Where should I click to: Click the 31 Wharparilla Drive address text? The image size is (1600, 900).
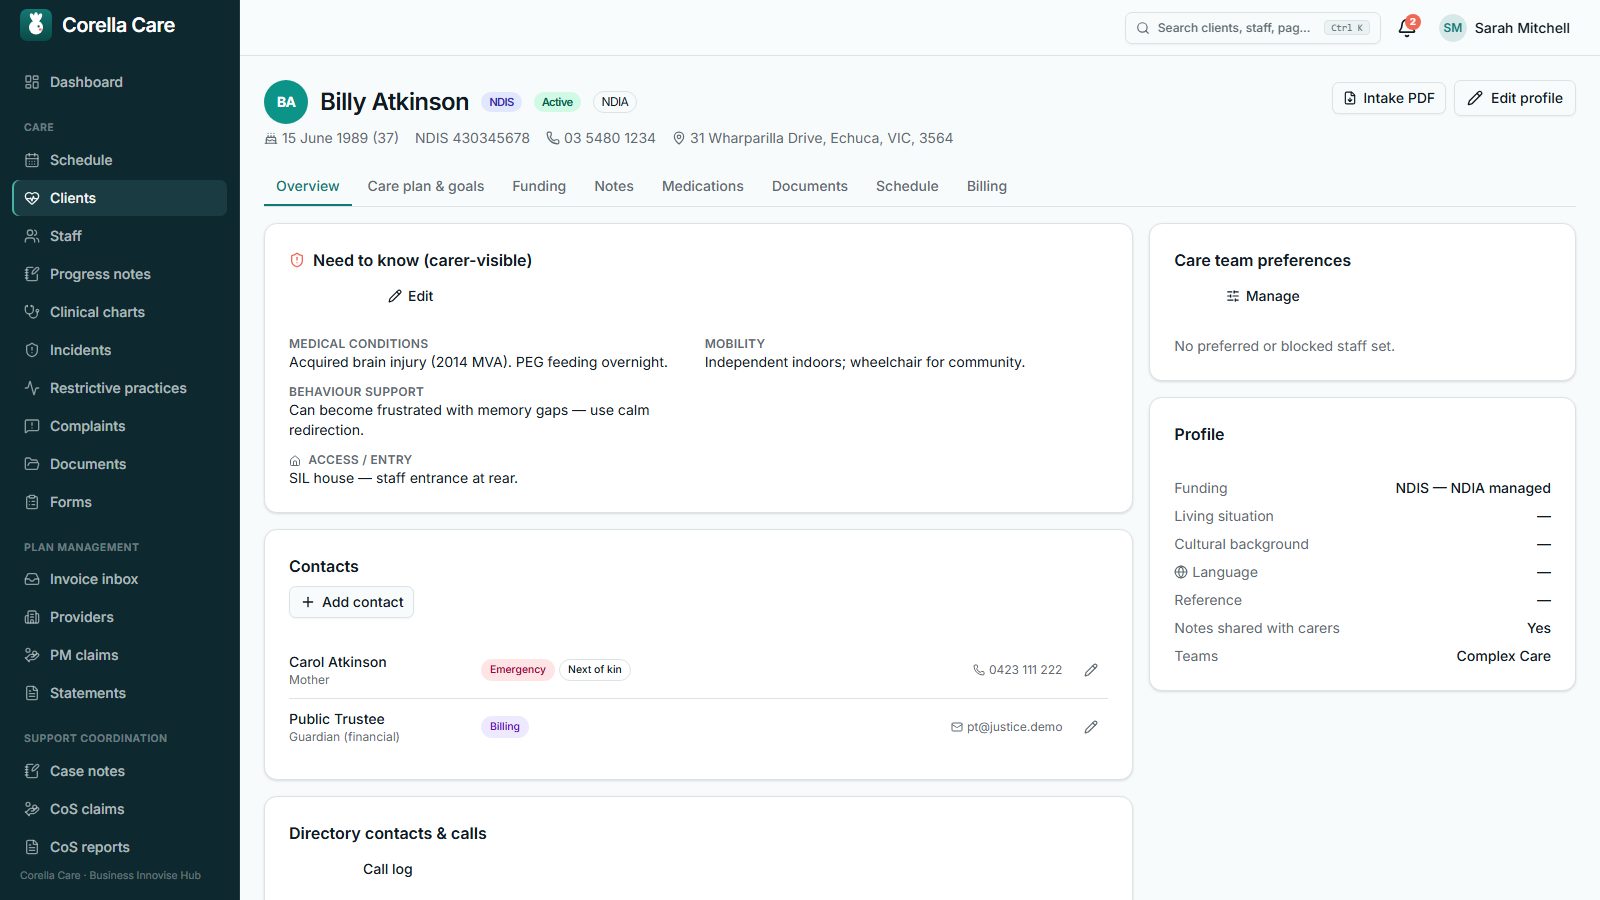(821, 138)
